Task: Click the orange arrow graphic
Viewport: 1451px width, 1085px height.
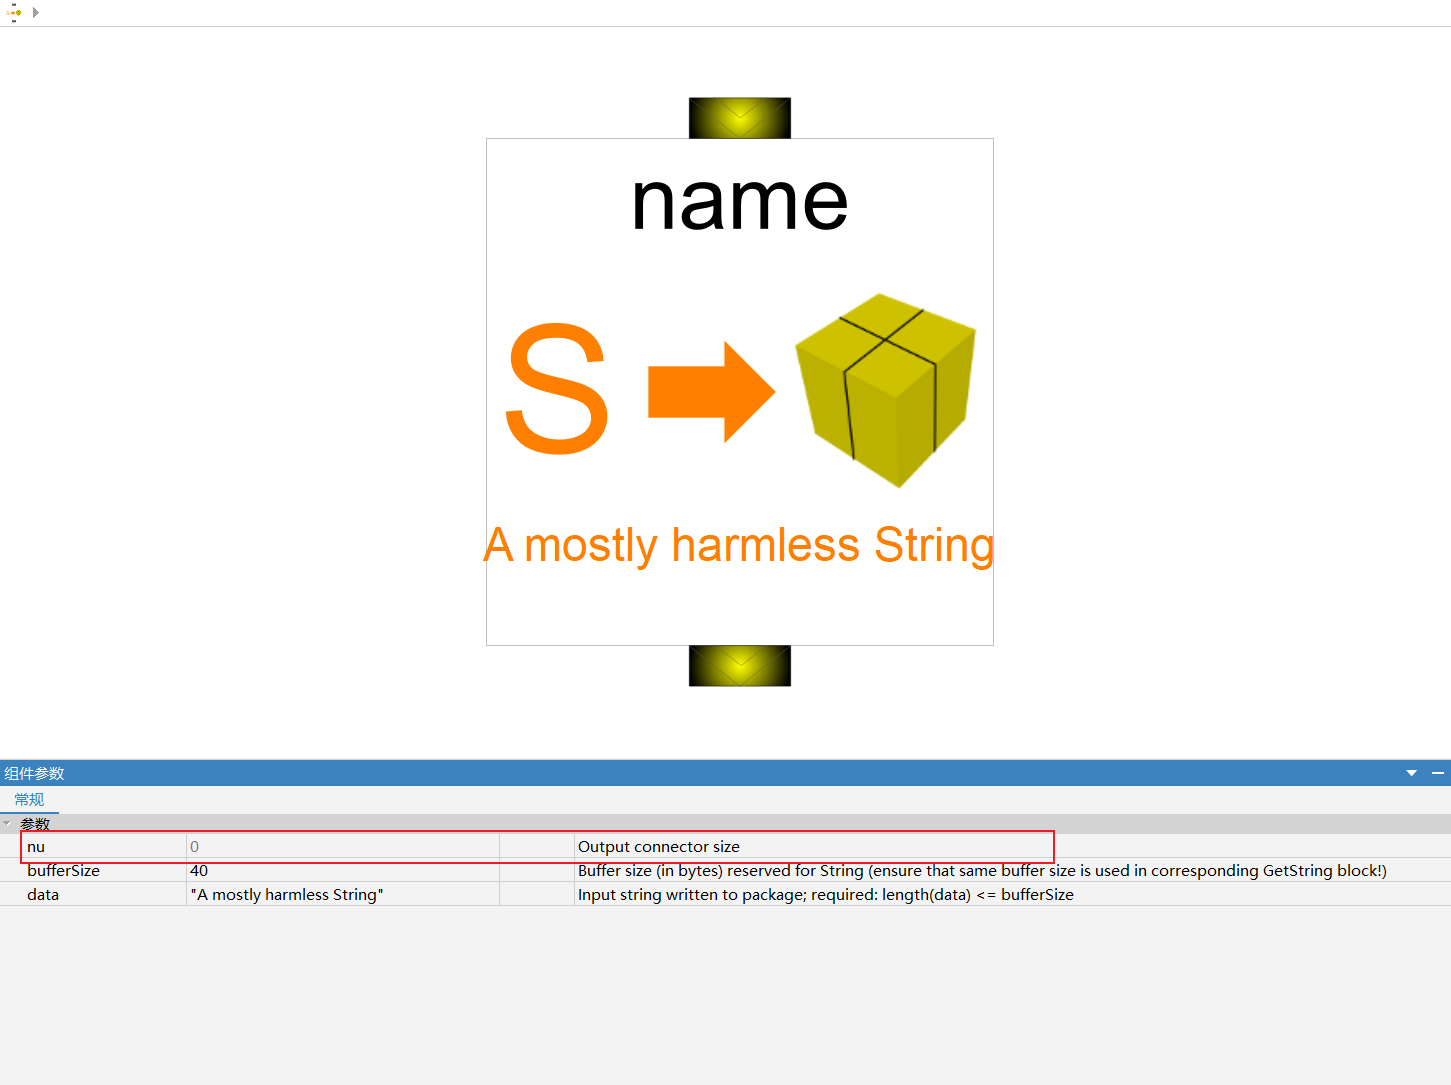Action: point(712,392)
